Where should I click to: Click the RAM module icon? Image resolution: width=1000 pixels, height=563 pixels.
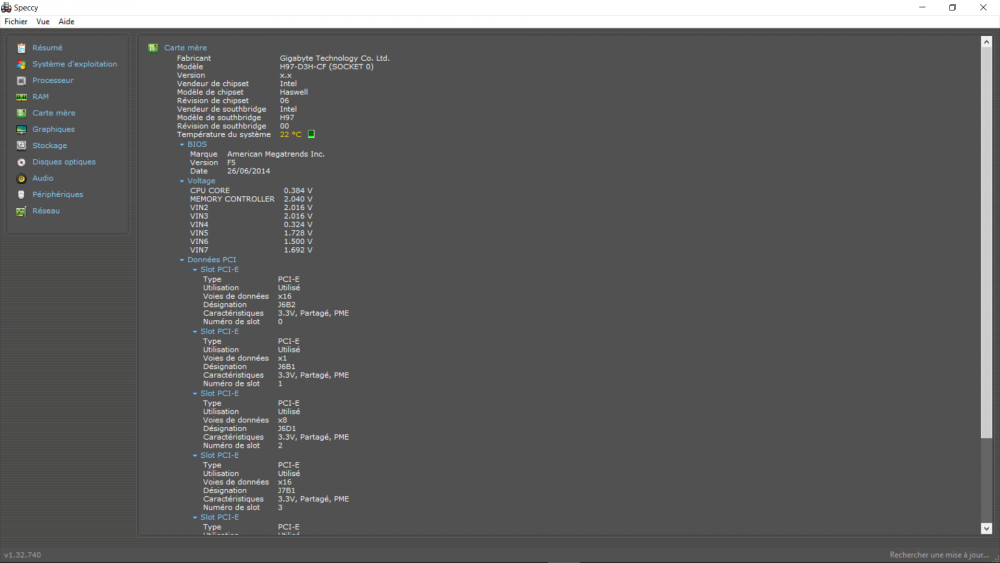(21, 97)
